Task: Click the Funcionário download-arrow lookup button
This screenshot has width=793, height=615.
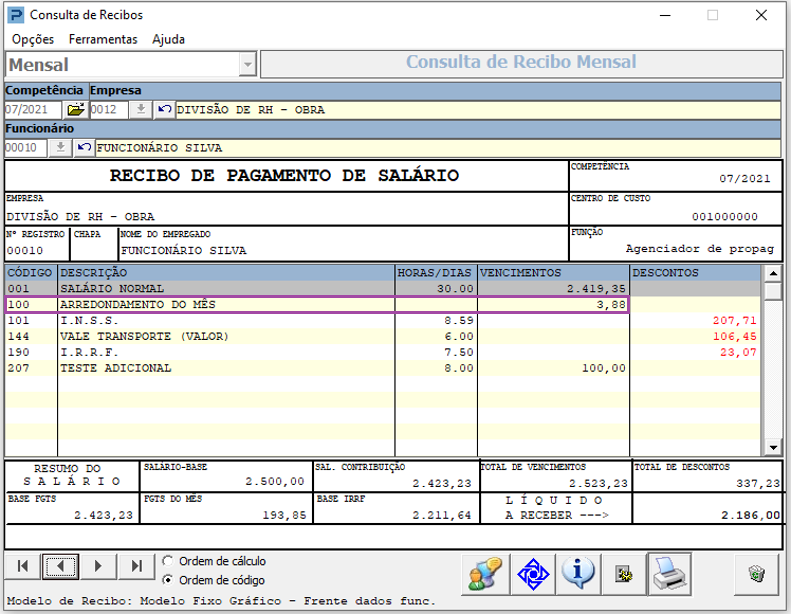Action: click(60, 148)
